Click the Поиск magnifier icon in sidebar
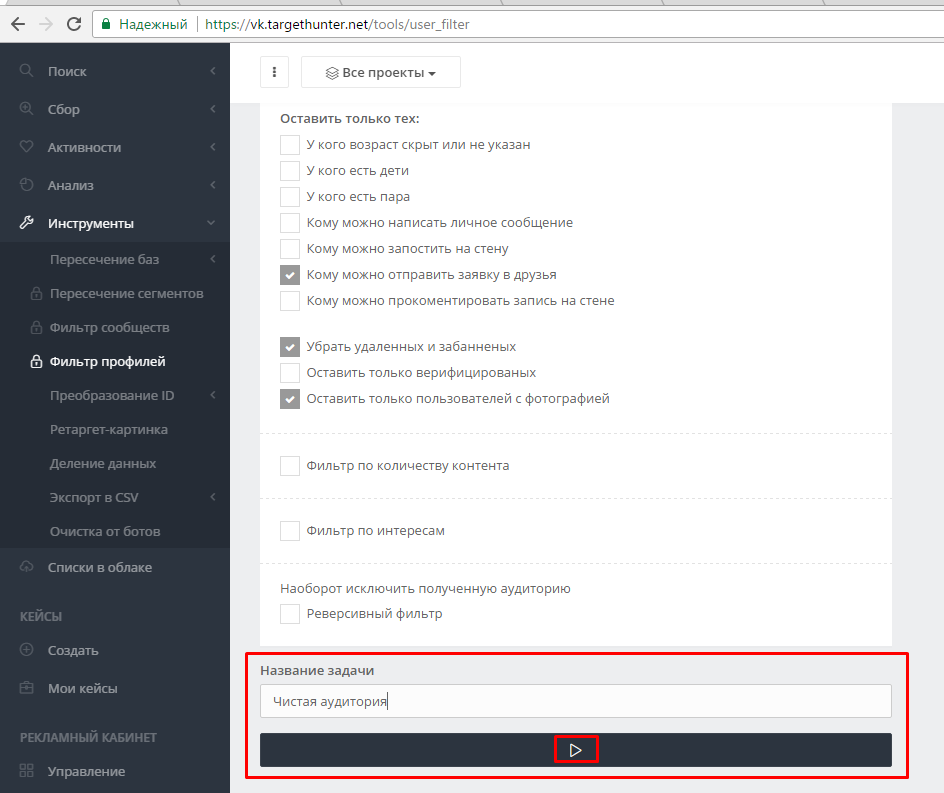Screen dimensions: 944x793 (27, 71)
